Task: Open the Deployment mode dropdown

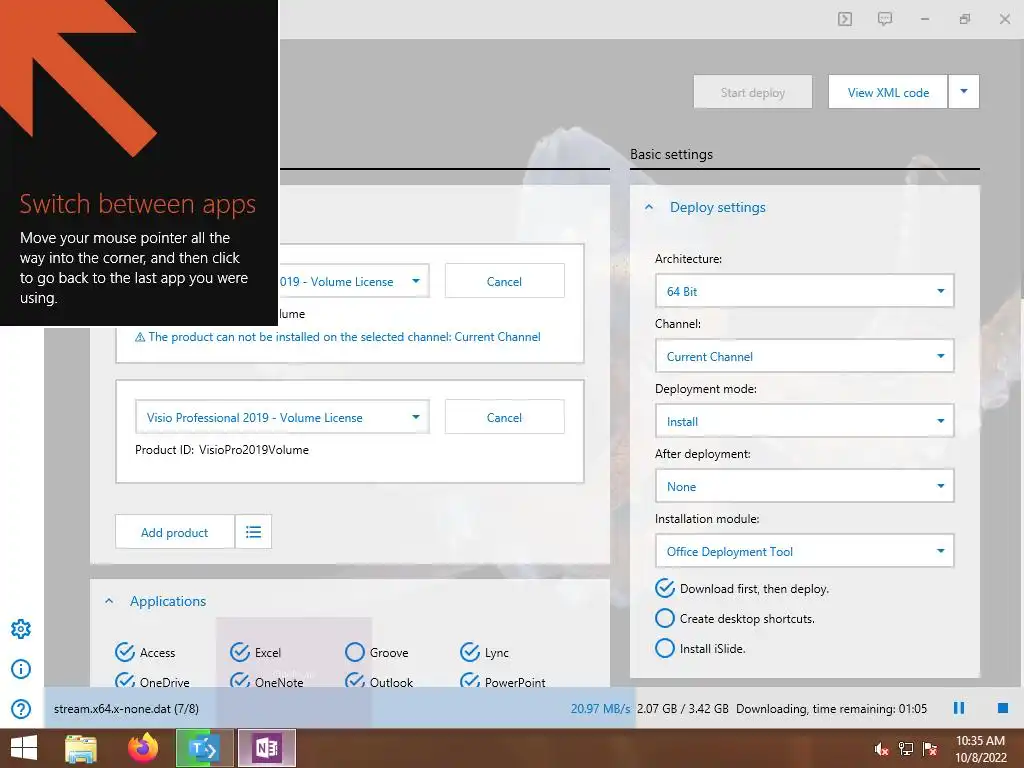Action: click(x=805, y=421)
